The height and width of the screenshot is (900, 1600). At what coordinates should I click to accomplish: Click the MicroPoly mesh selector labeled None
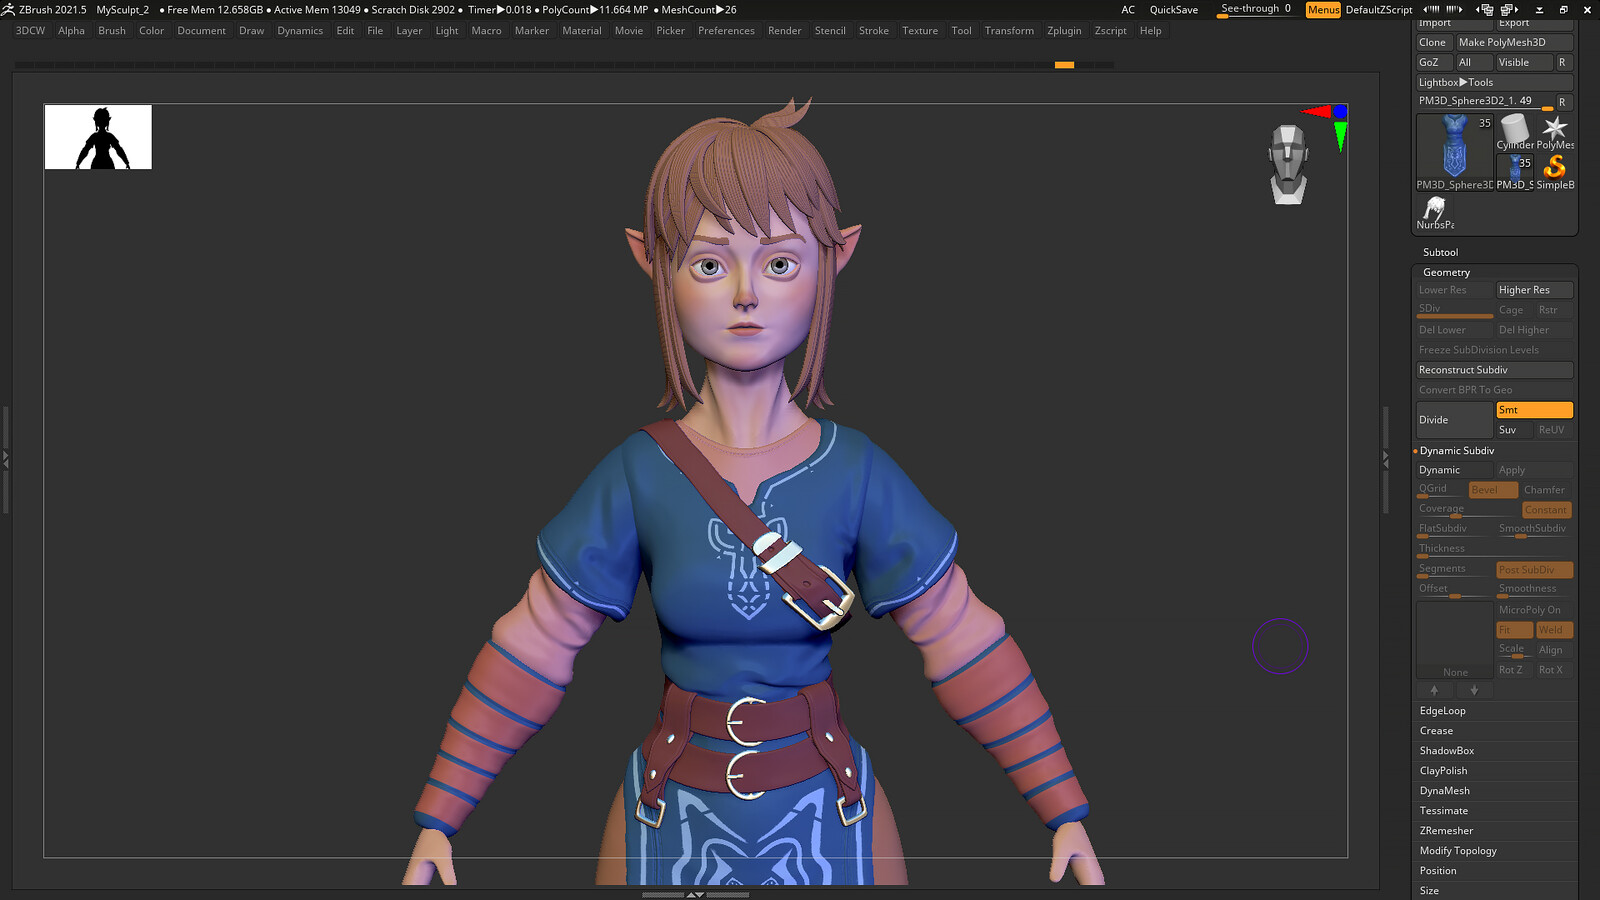click(x=1454, y=641)
